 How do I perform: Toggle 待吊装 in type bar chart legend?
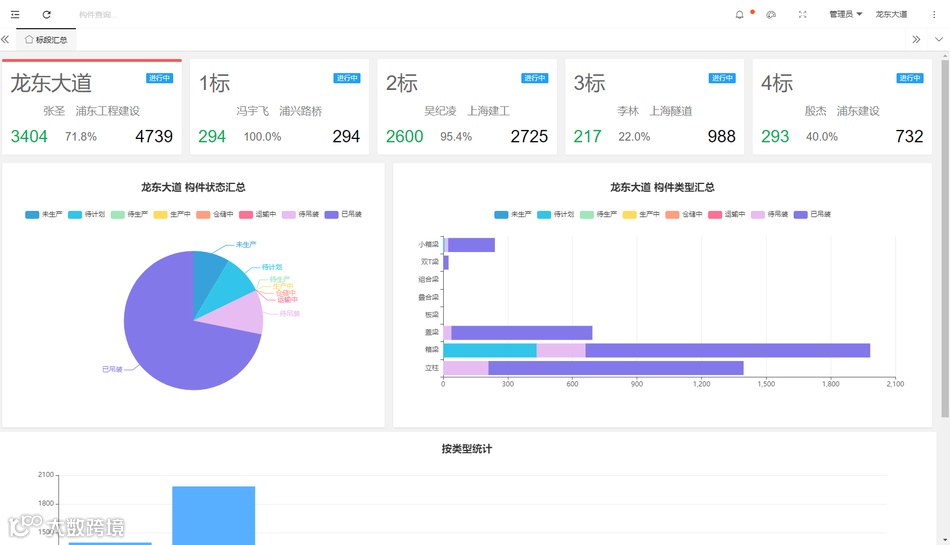[x=769, y=214]
